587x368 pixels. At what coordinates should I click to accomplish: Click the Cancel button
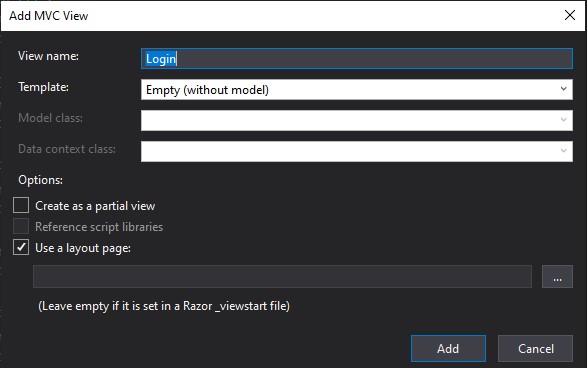[x=535, y=349]
